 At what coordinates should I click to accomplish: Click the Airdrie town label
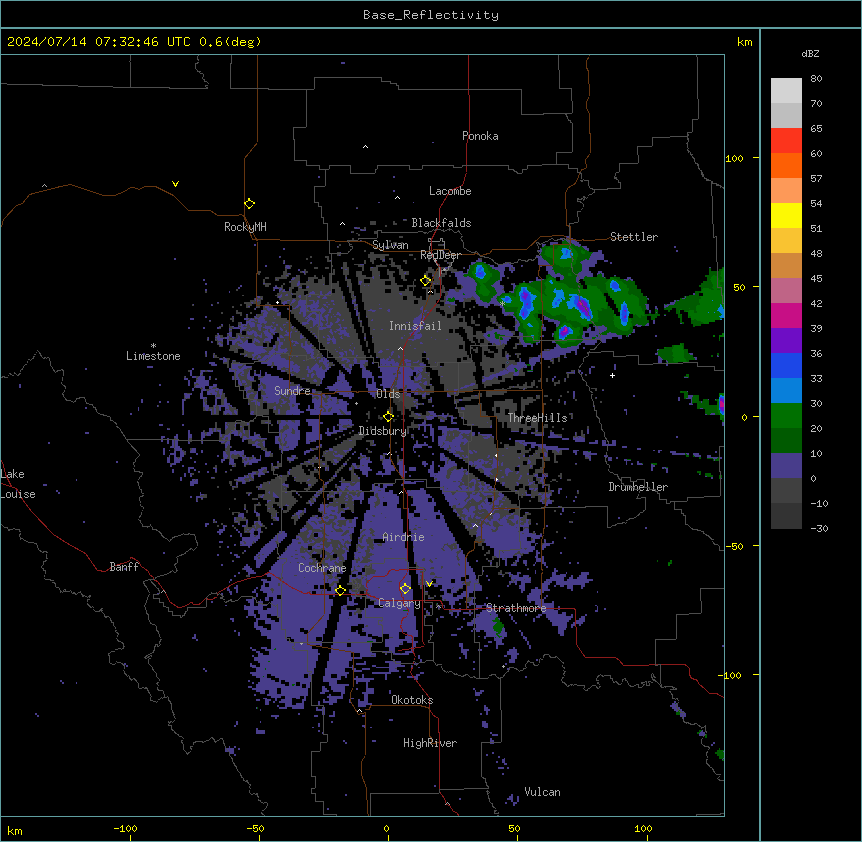pos(403,537)
